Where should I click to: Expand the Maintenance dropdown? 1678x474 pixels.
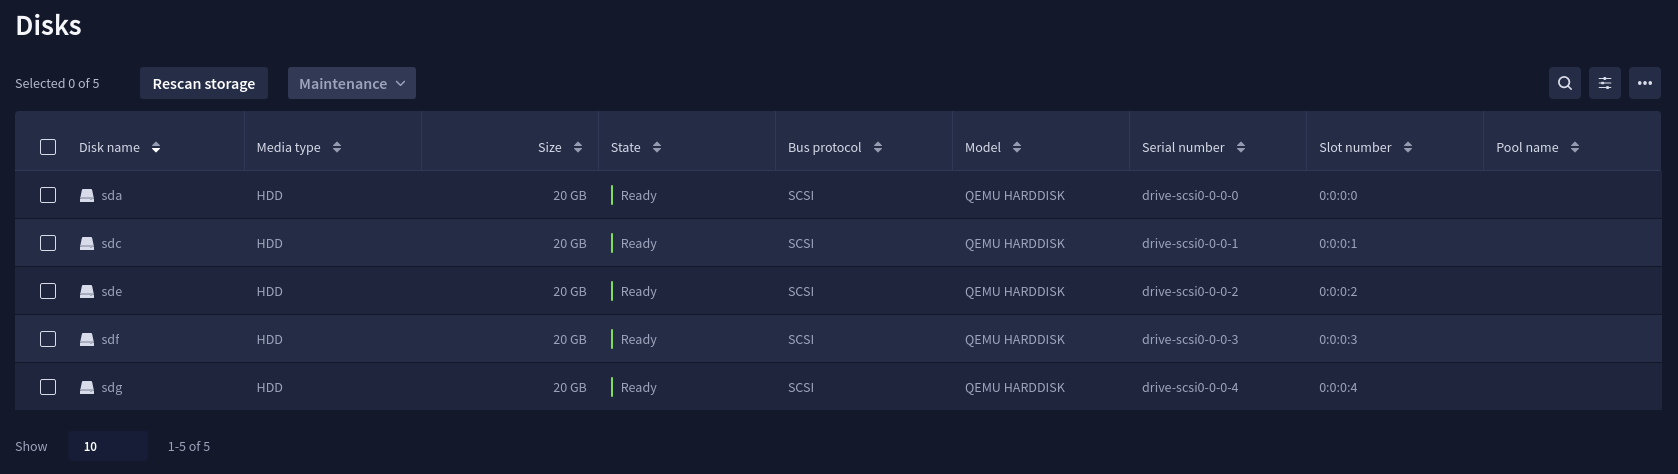[x=352, y=83]
